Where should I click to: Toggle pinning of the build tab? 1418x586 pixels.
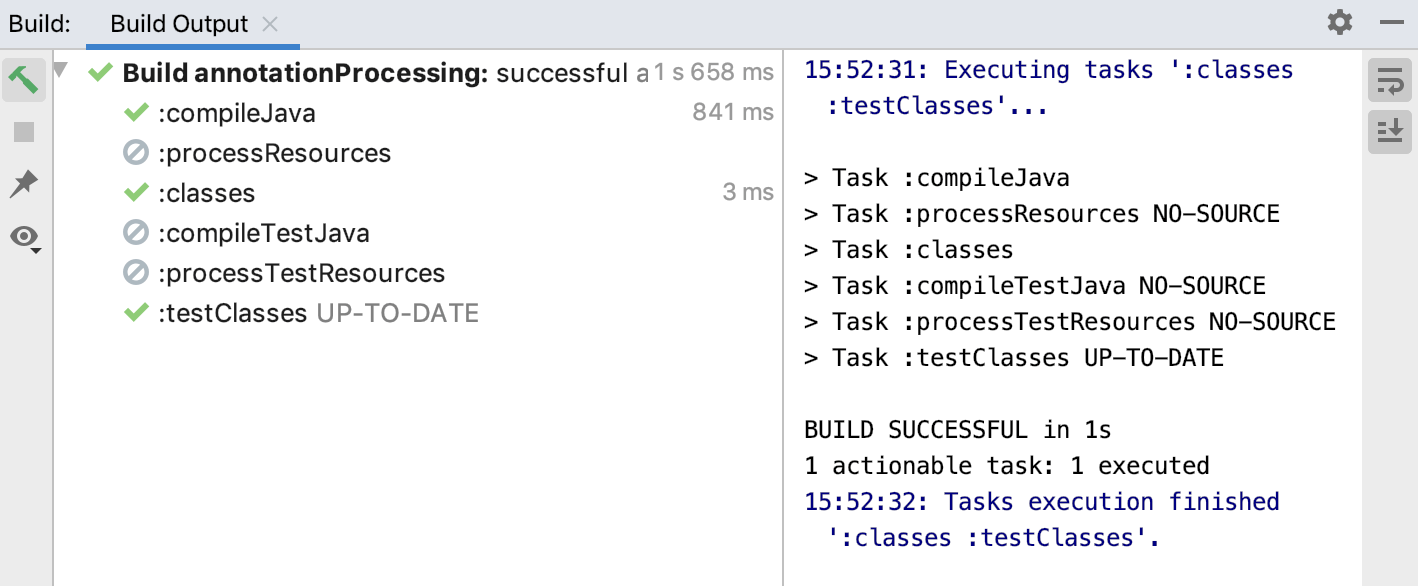point(22,183)
